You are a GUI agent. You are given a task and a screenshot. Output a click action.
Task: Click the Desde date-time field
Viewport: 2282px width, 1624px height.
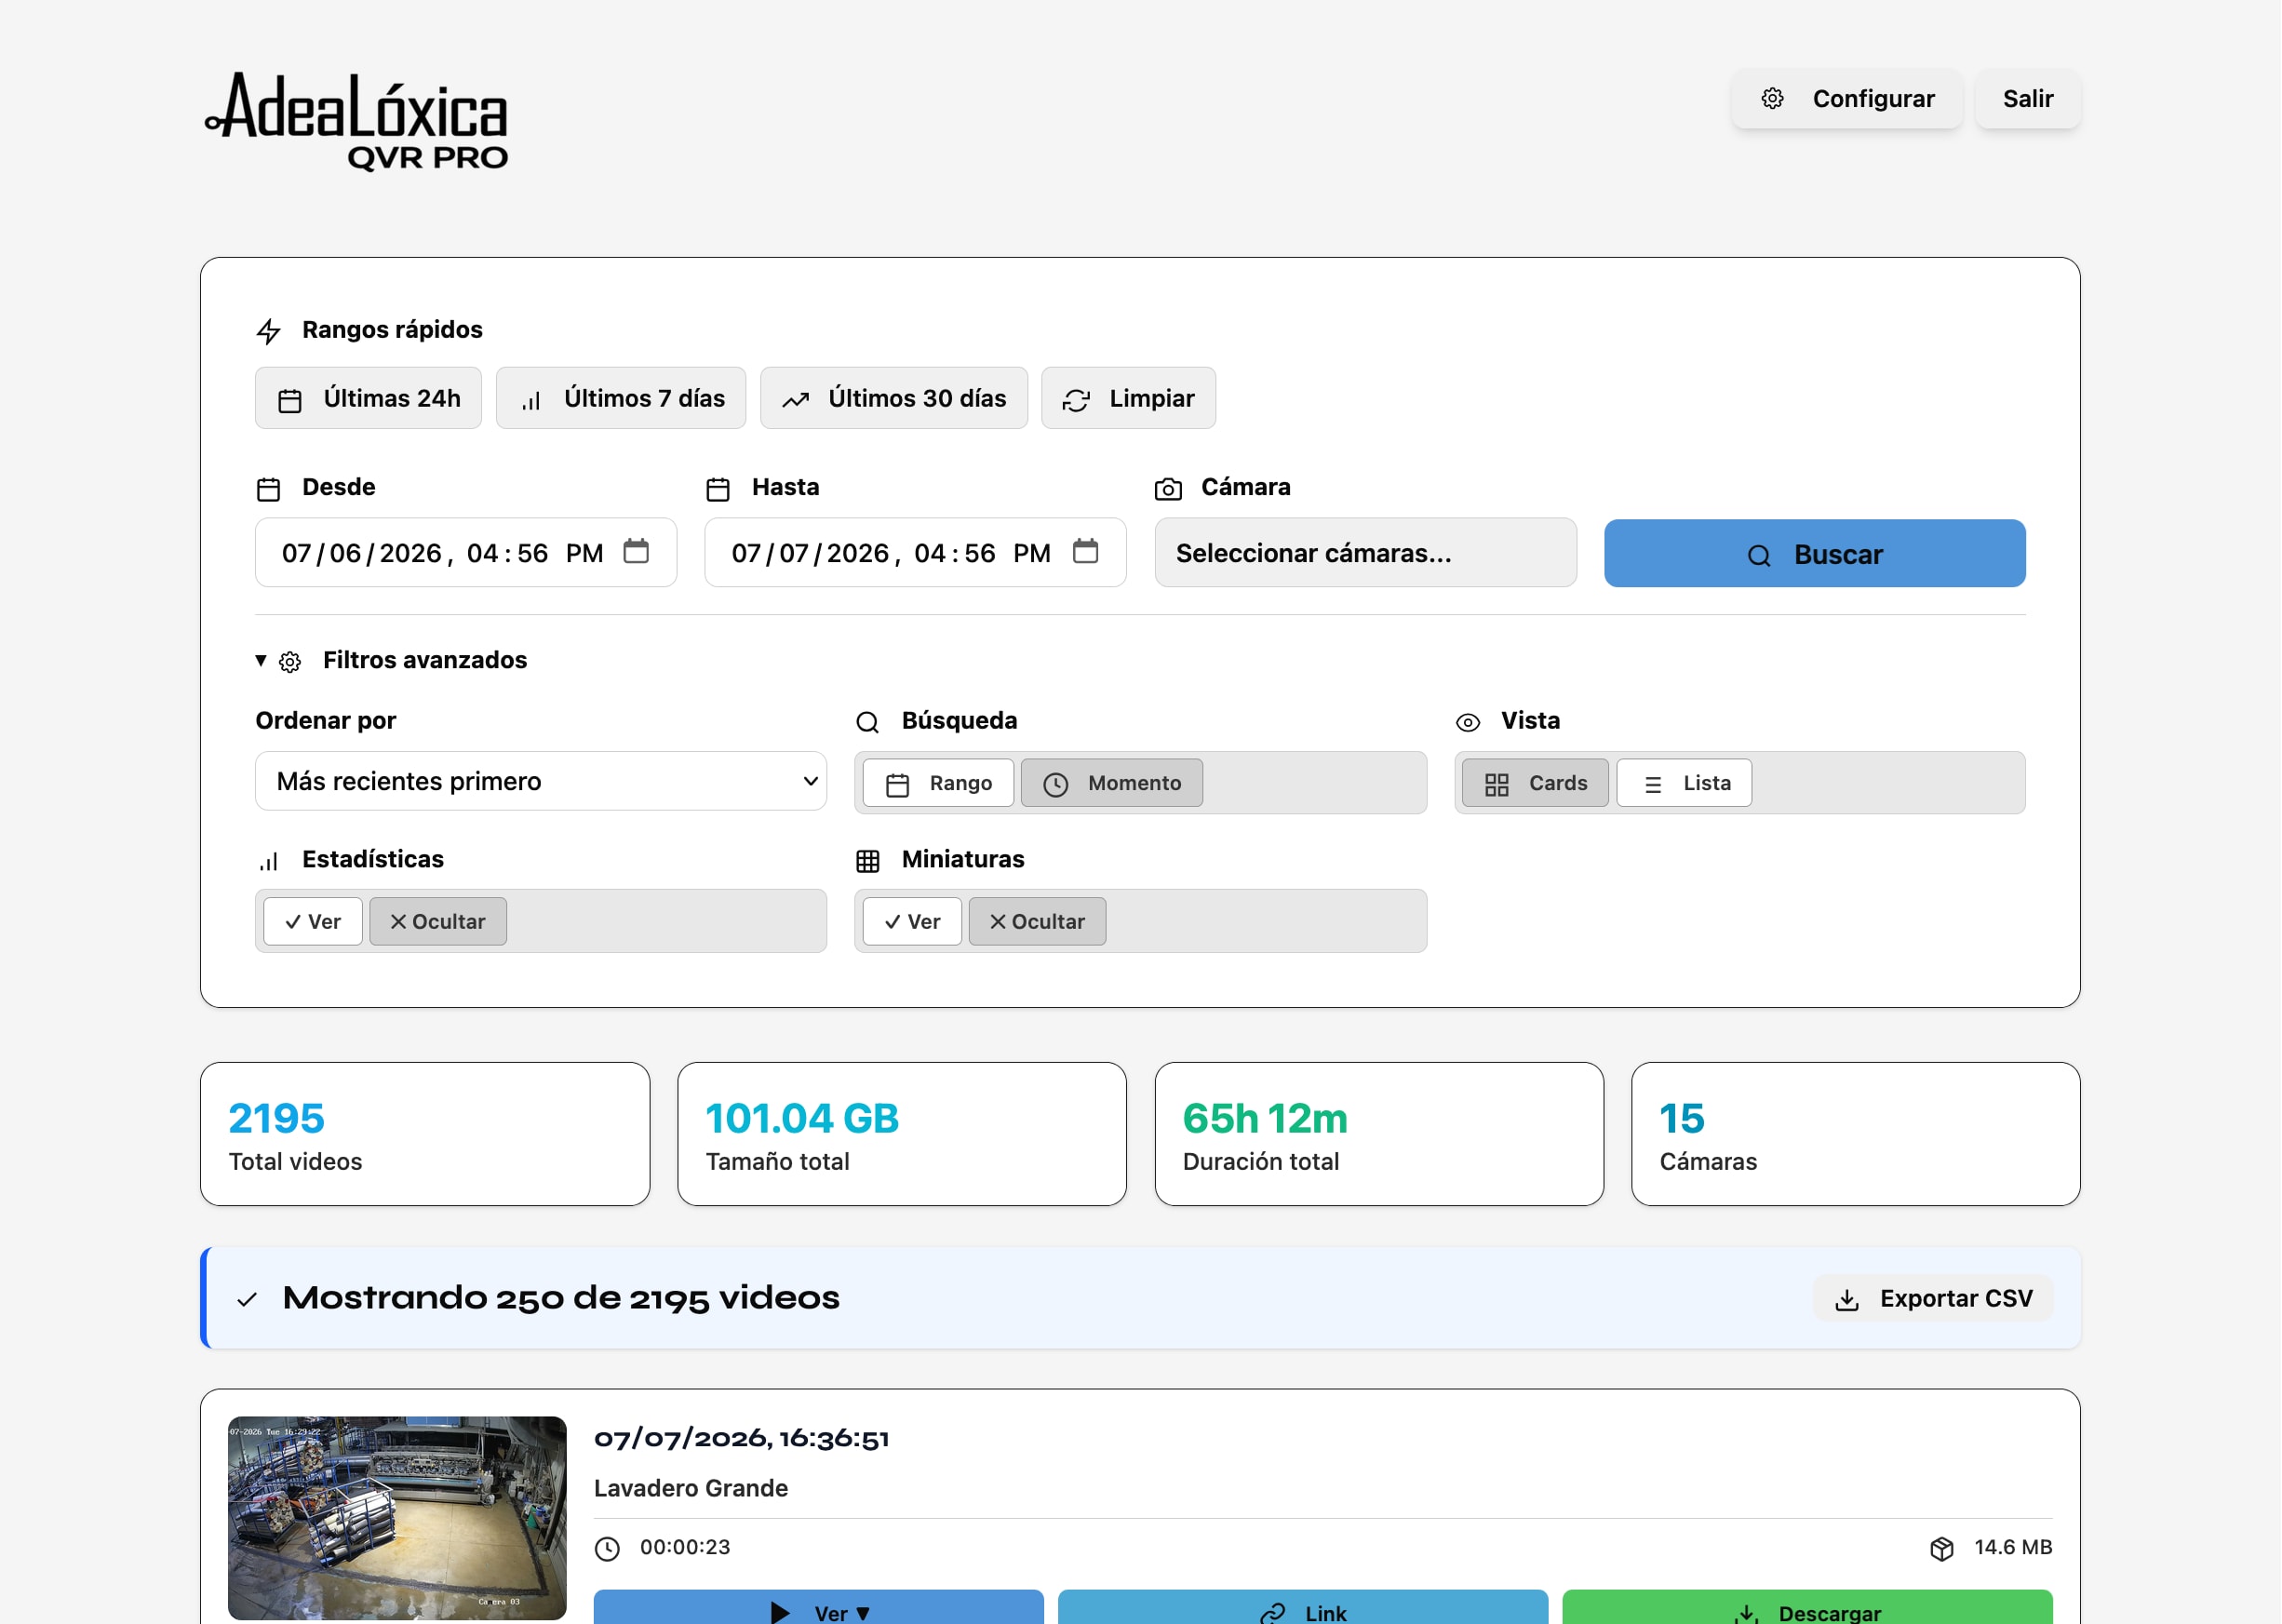[466, 552]
